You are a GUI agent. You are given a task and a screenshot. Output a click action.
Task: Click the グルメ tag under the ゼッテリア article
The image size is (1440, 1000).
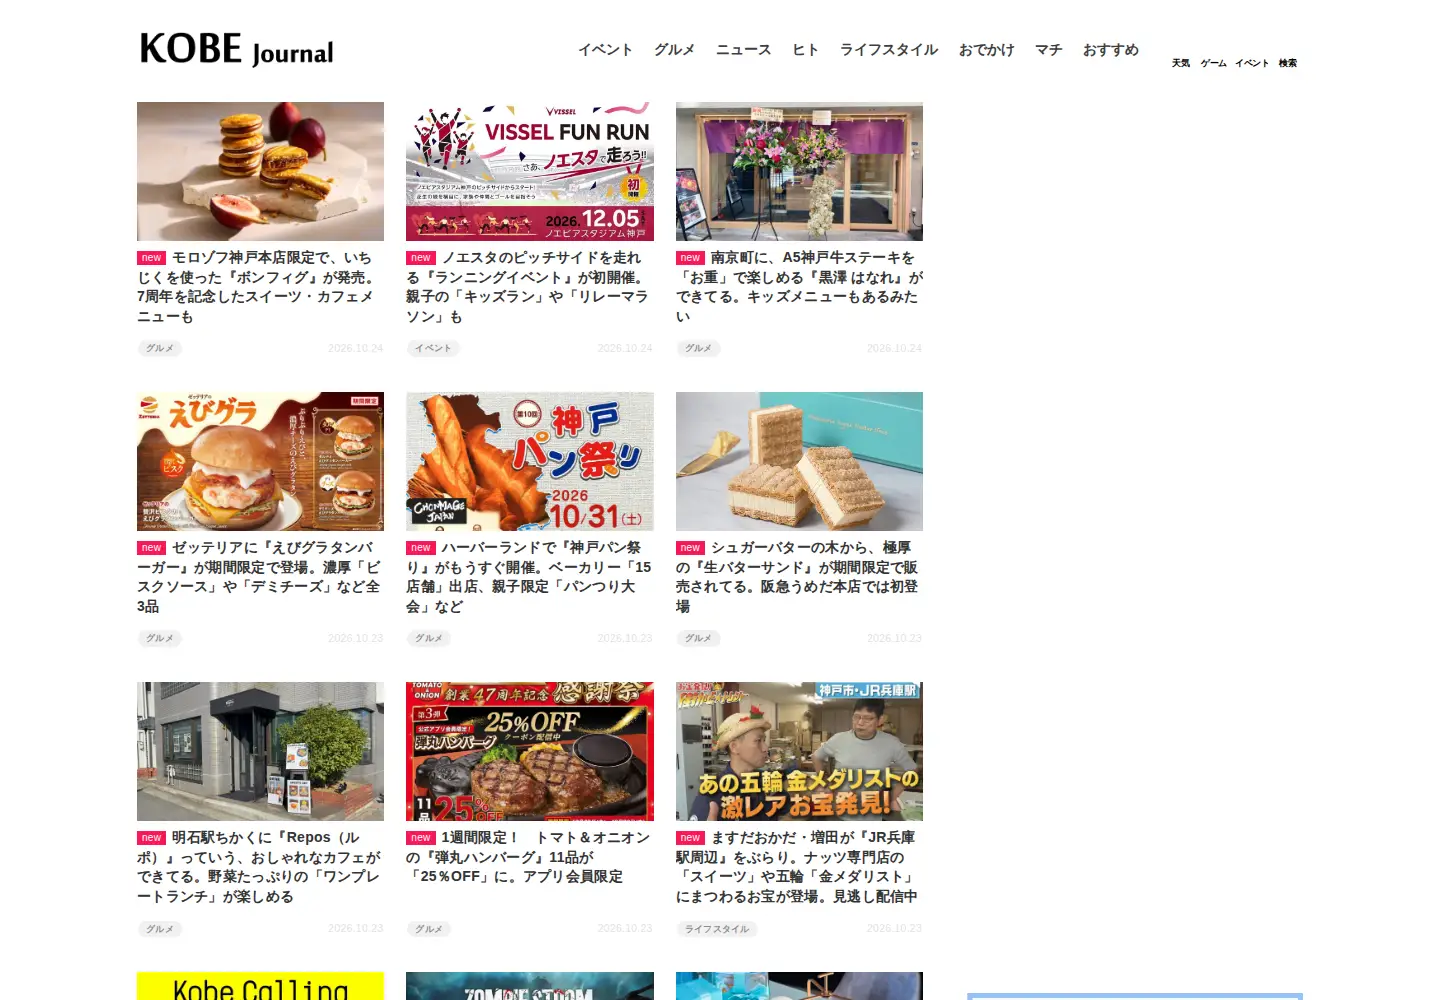point(160,638)
